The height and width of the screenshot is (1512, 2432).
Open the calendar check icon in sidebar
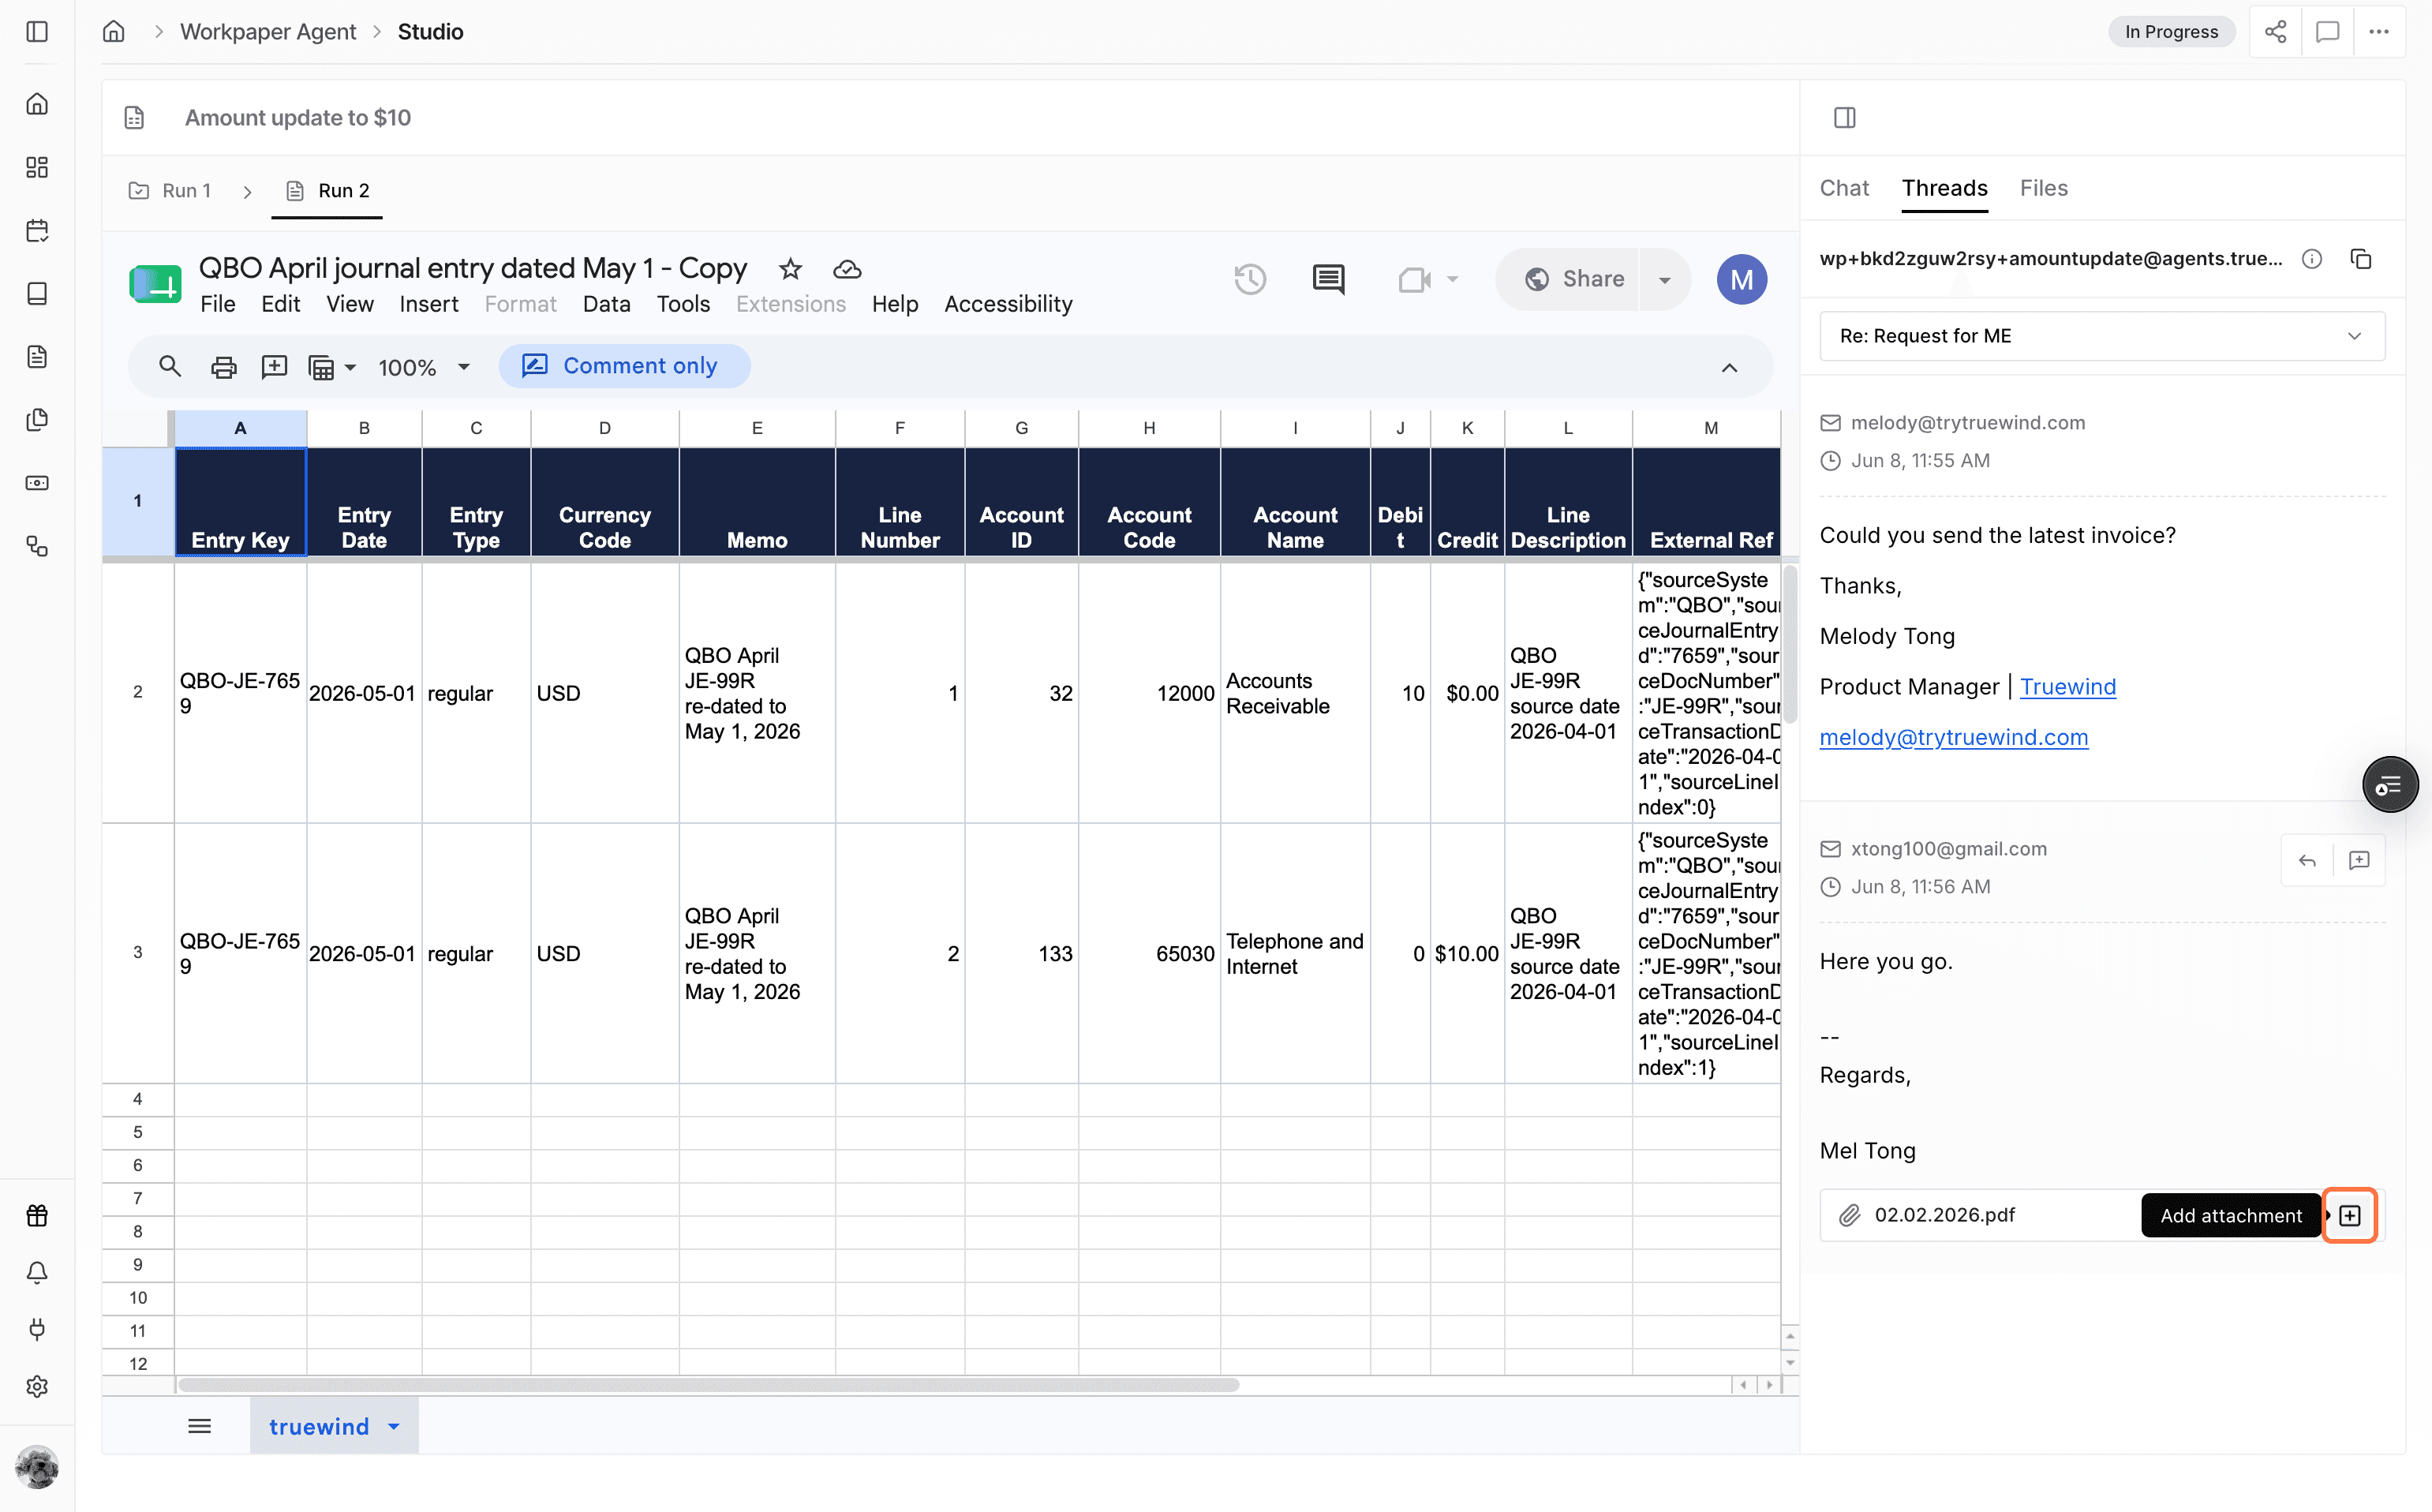(x=37, y=230)
